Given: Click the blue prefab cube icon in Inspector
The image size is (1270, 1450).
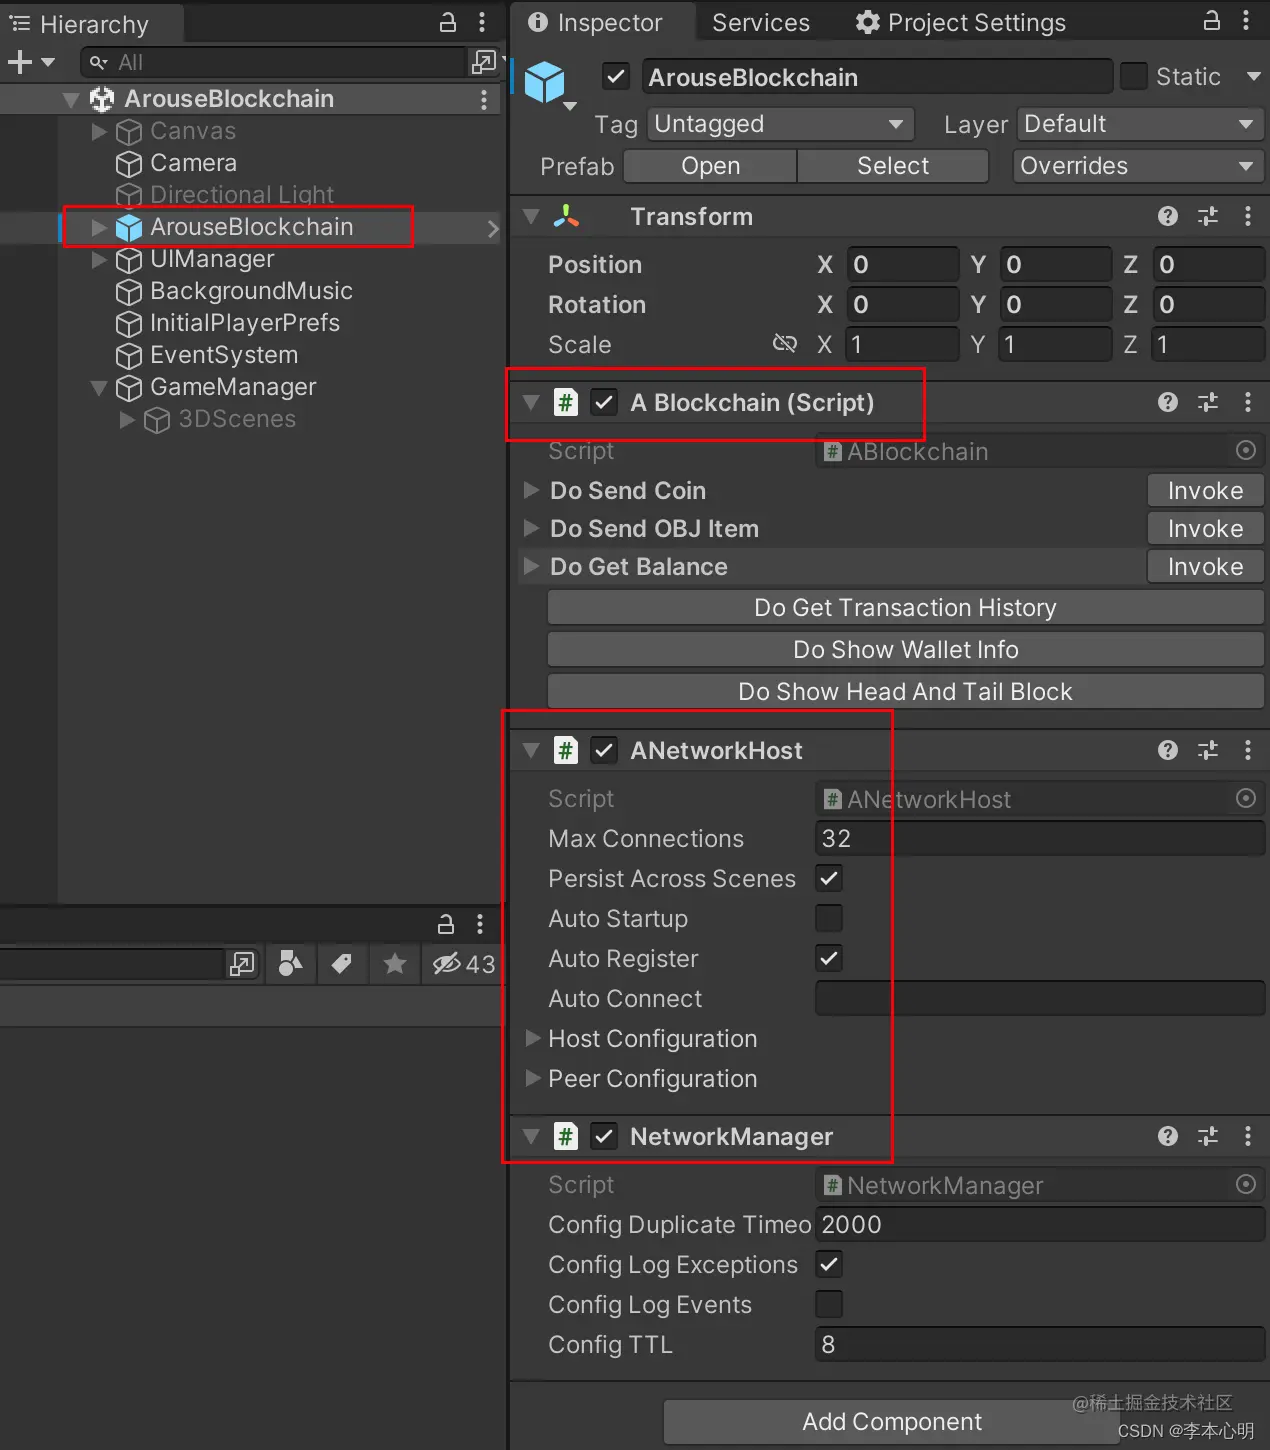Looking at the screenshot, I should [x=545, y=81].
